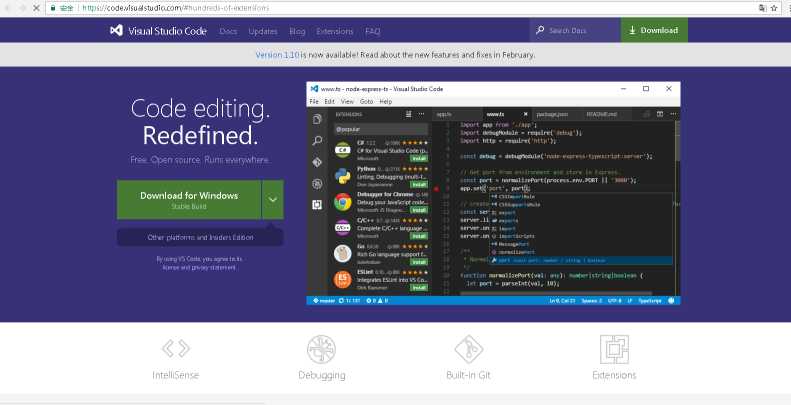Viewport: 791px width, 405px height.
Task: Open editor more actions ellipsis at top right
Action: click(x=673, y=114)
